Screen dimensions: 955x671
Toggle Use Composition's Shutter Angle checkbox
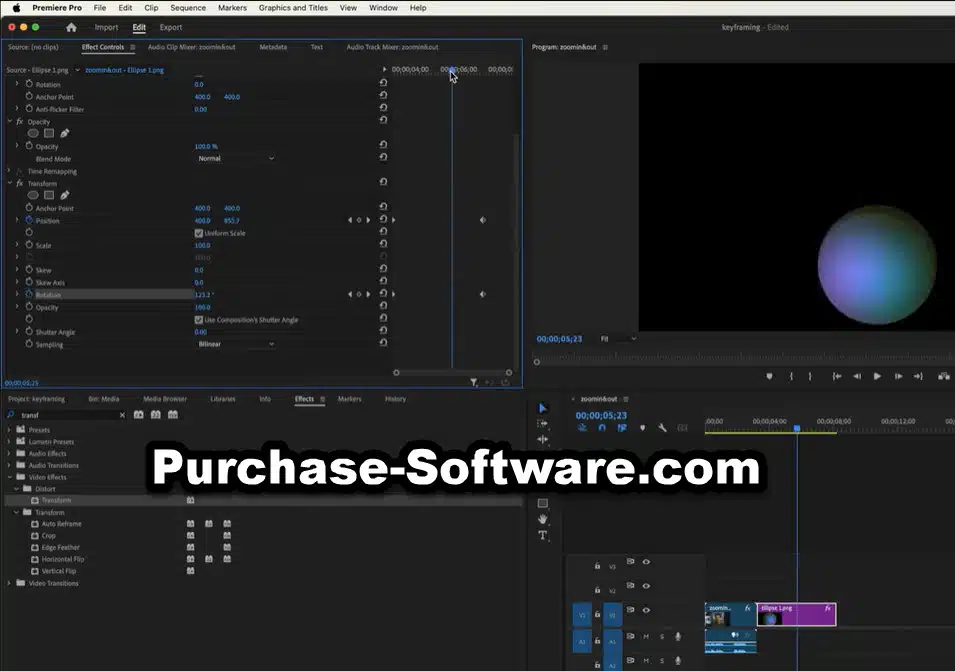coord(198,320)
